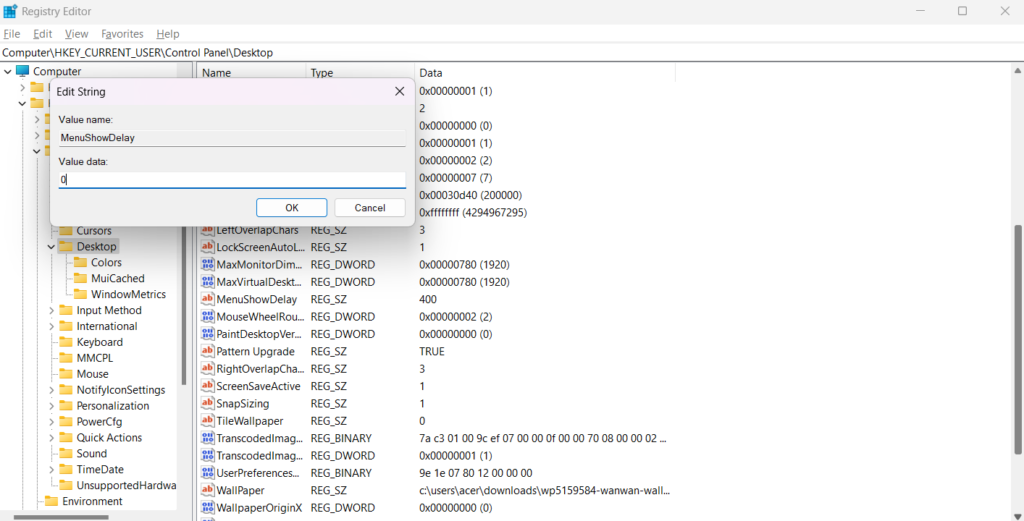Image resolution: width=1024 pixels, height=521 pixels.
Task: Collapse the Desktop key in tree
Action: [51, 247]
